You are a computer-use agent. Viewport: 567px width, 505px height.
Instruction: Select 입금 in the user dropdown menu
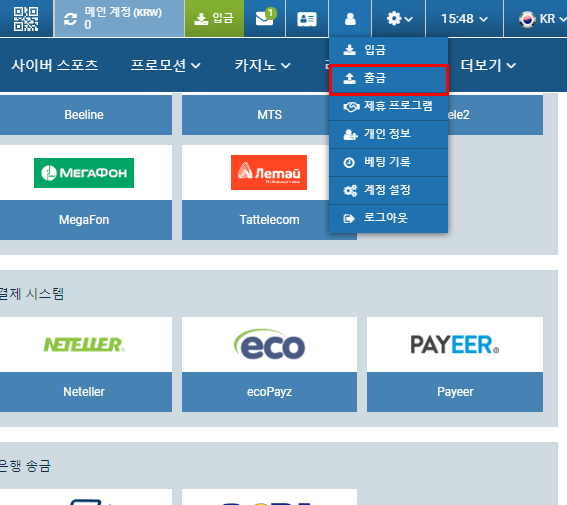pos(388,50)
